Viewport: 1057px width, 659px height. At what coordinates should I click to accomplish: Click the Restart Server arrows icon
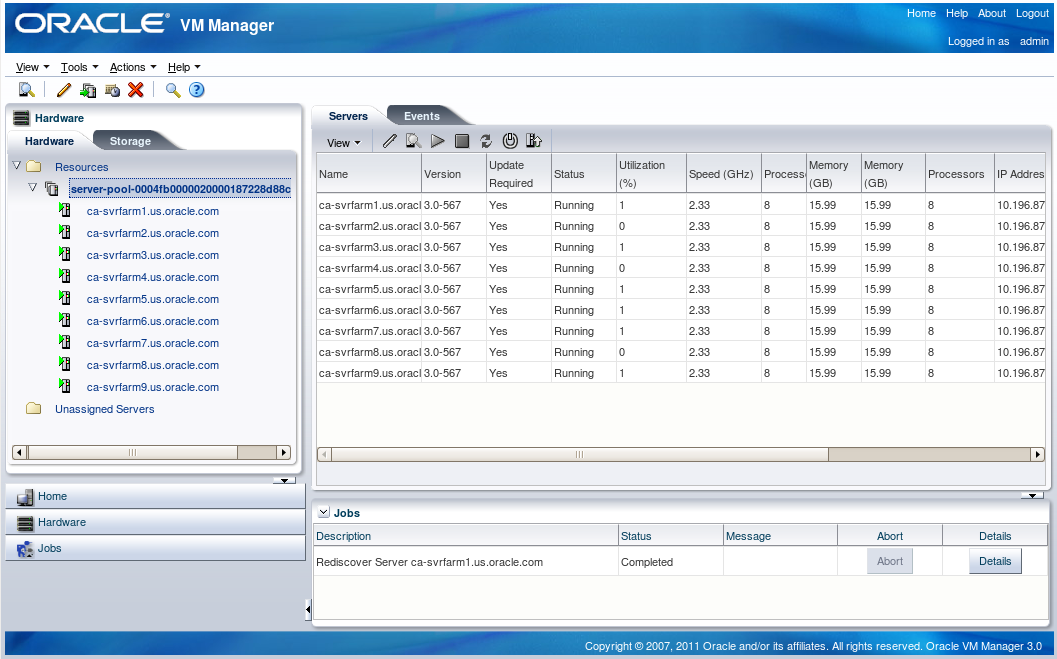pyautogui.click(x=485, y=141)
